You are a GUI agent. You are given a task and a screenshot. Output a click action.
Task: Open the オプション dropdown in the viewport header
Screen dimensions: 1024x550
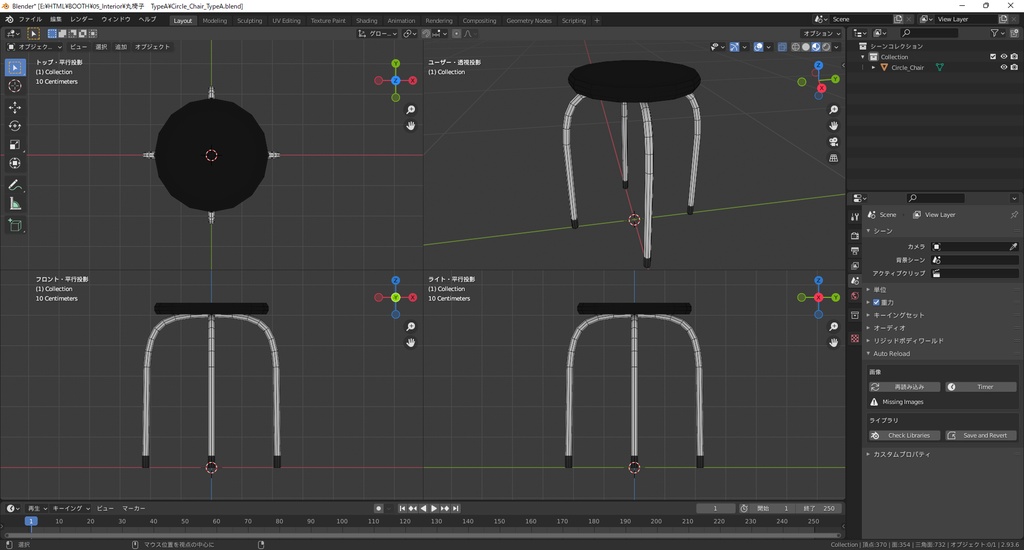821,33
